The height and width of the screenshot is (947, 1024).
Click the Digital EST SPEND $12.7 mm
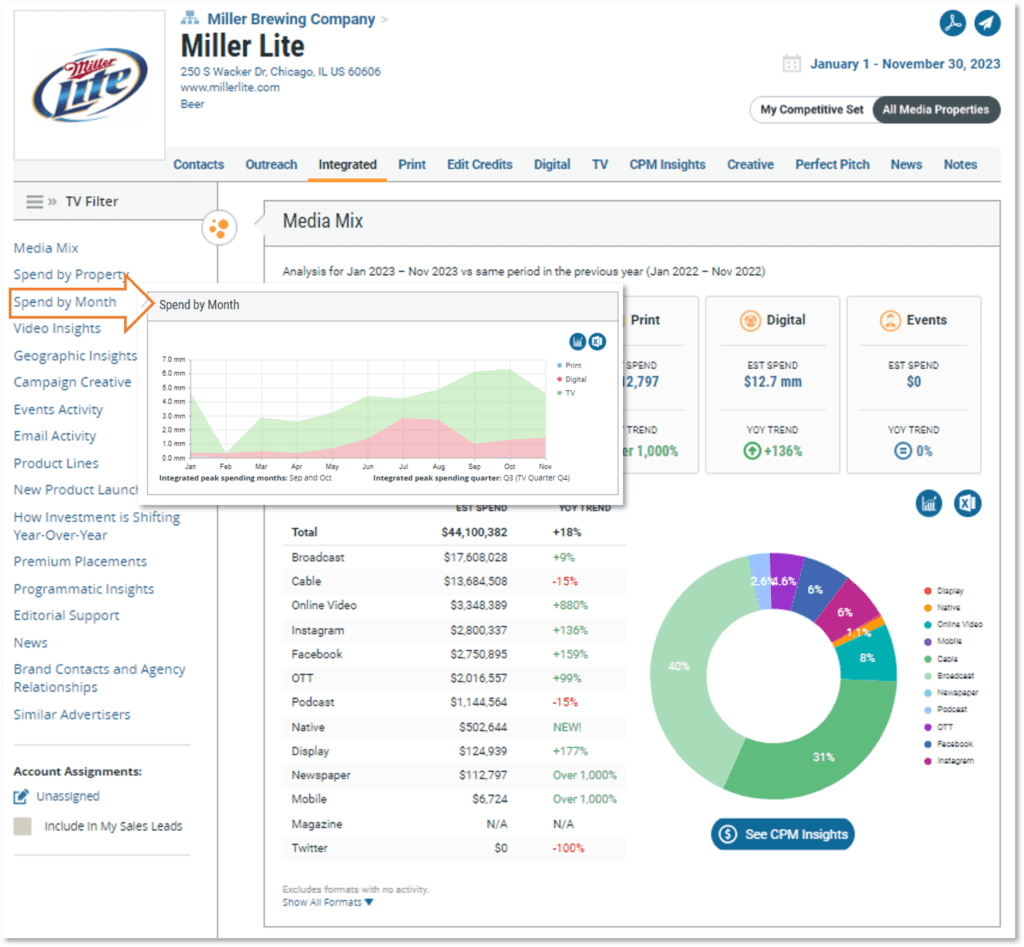click(773, 382)
